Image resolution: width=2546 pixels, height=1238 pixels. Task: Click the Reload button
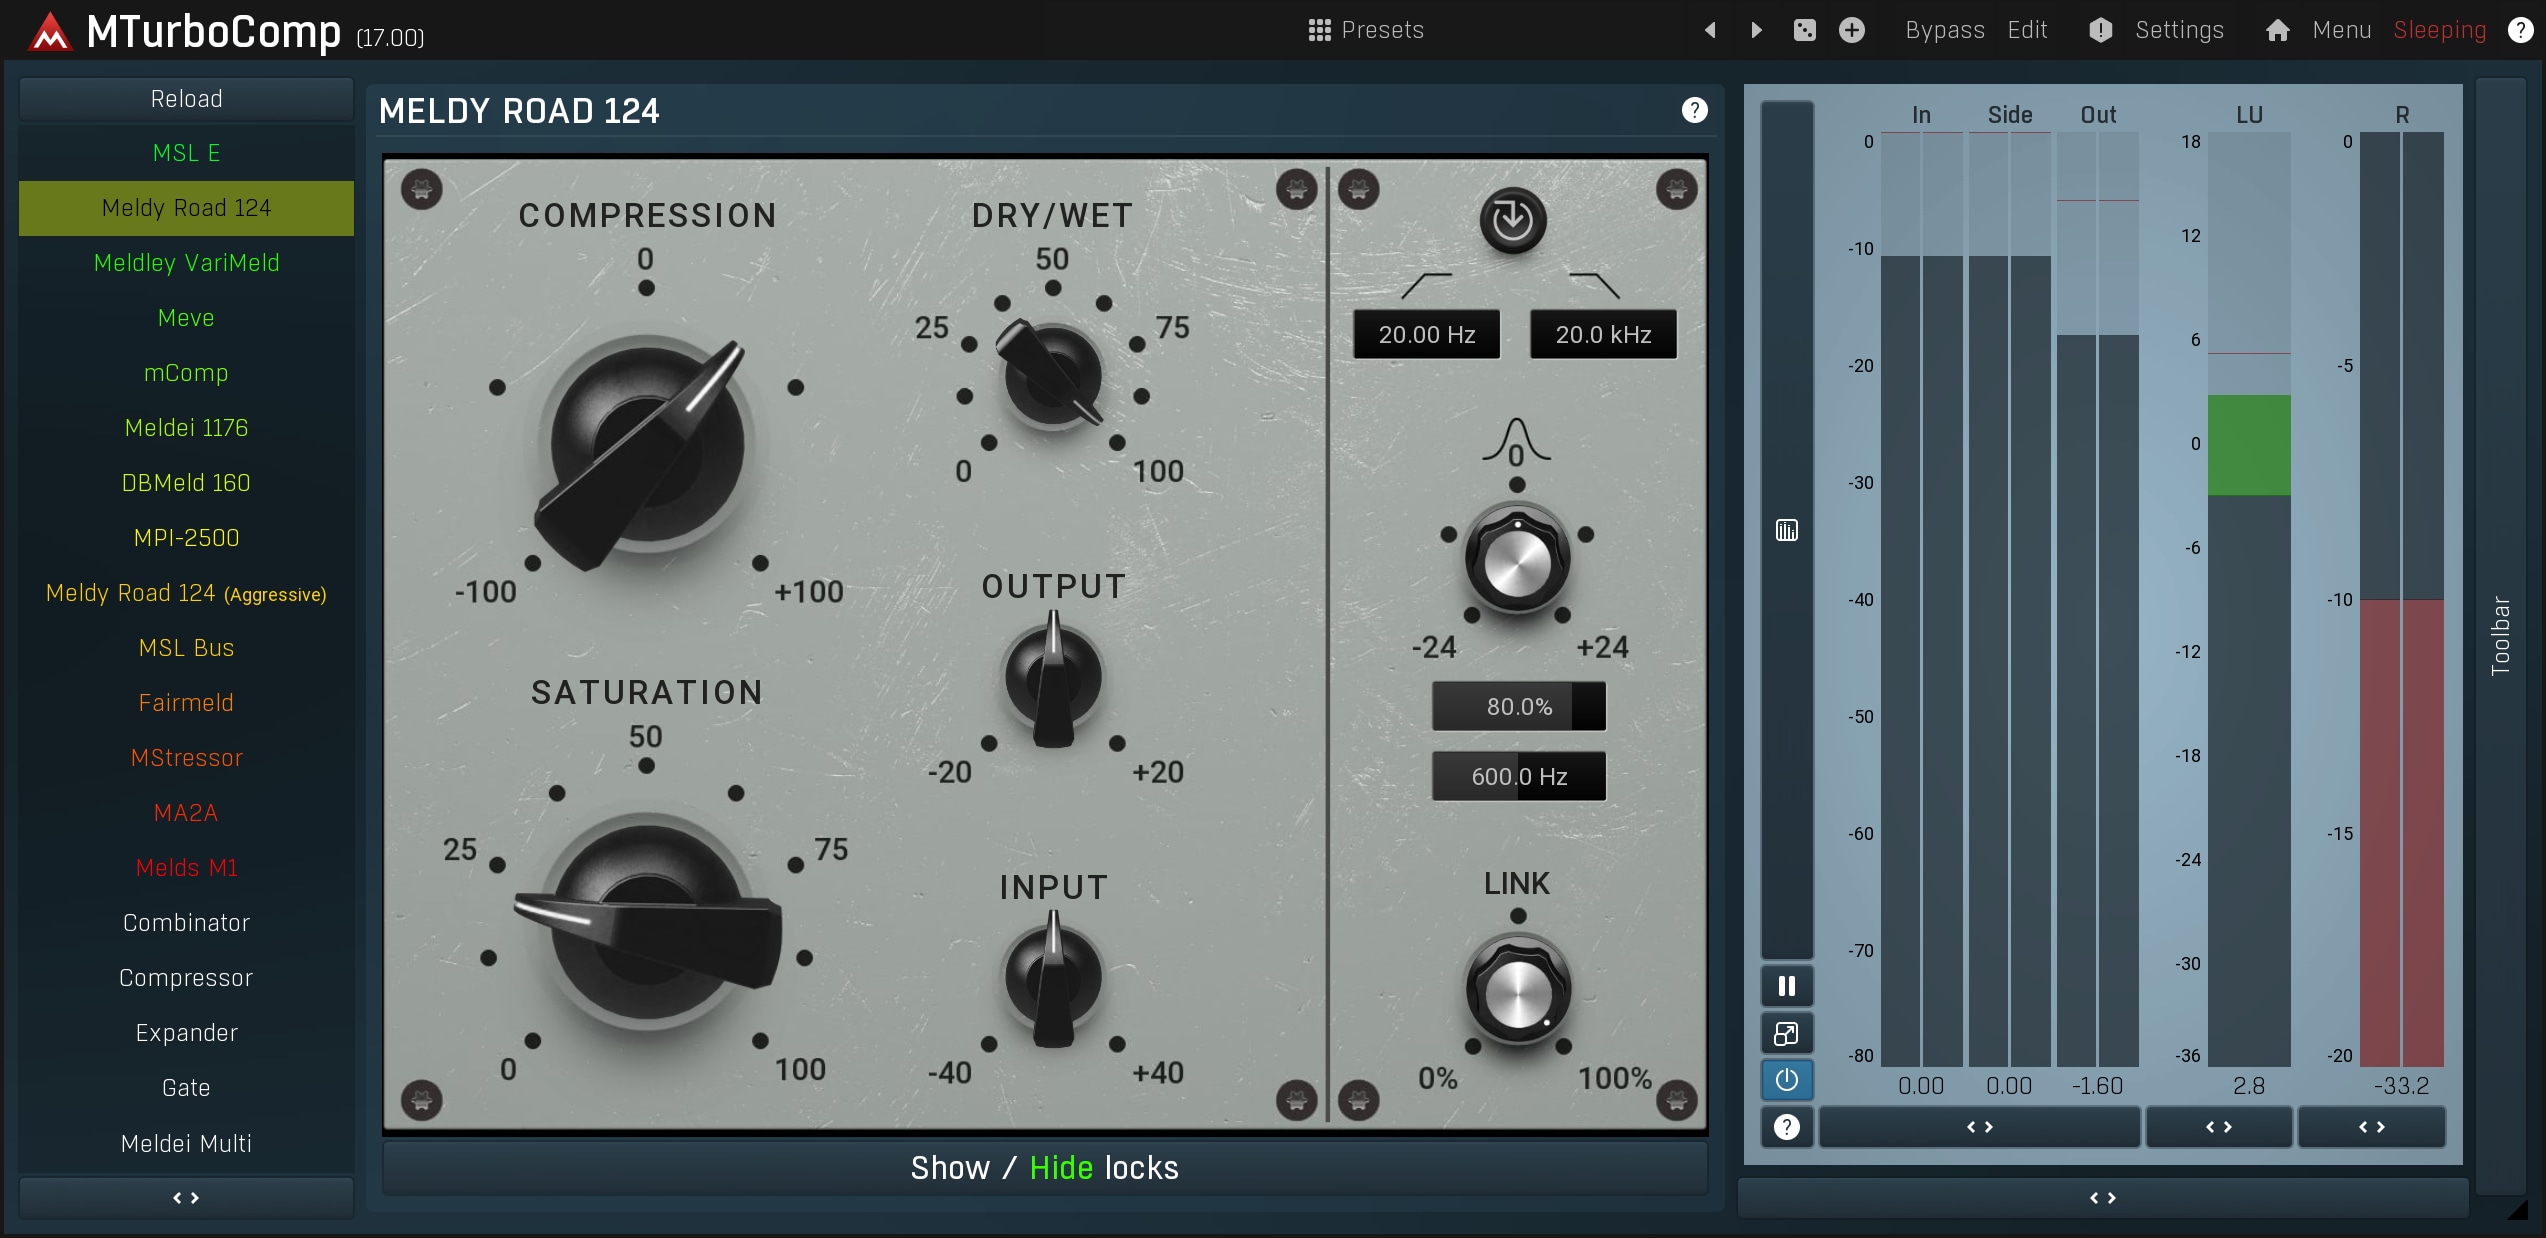click(x=186, y=99)
